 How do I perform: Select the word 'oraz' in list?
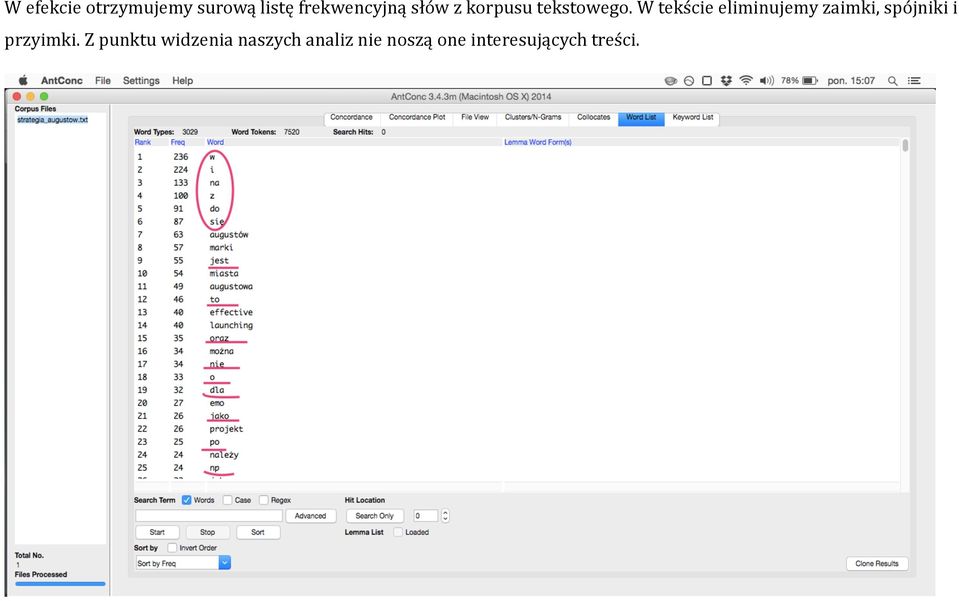click(x=219, y=338)
